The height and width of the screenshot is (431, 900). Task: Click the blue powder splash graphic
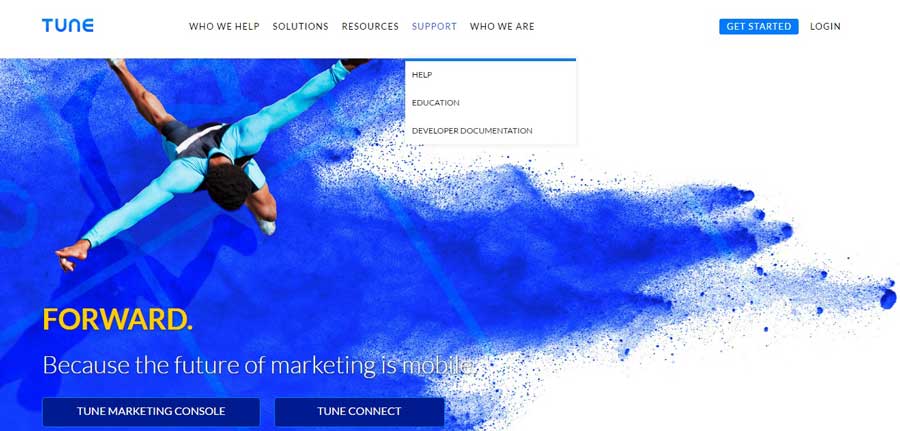[x=574, y=247]
